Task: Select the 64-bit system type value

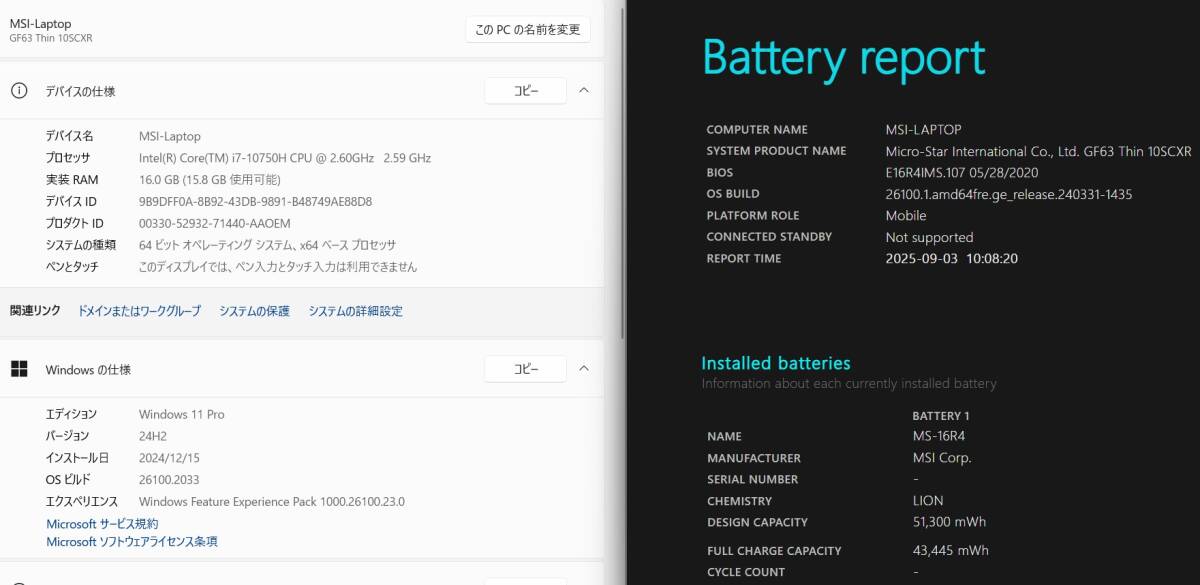Action: point(267,245)
